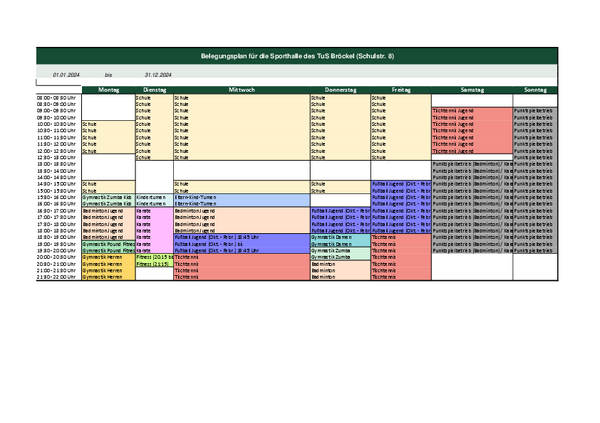The image size is (600, 423).
Task: Select Friday's 'Fußball Jugend' in the 14:30 - 15:00 row
Action: coord(401,184)
